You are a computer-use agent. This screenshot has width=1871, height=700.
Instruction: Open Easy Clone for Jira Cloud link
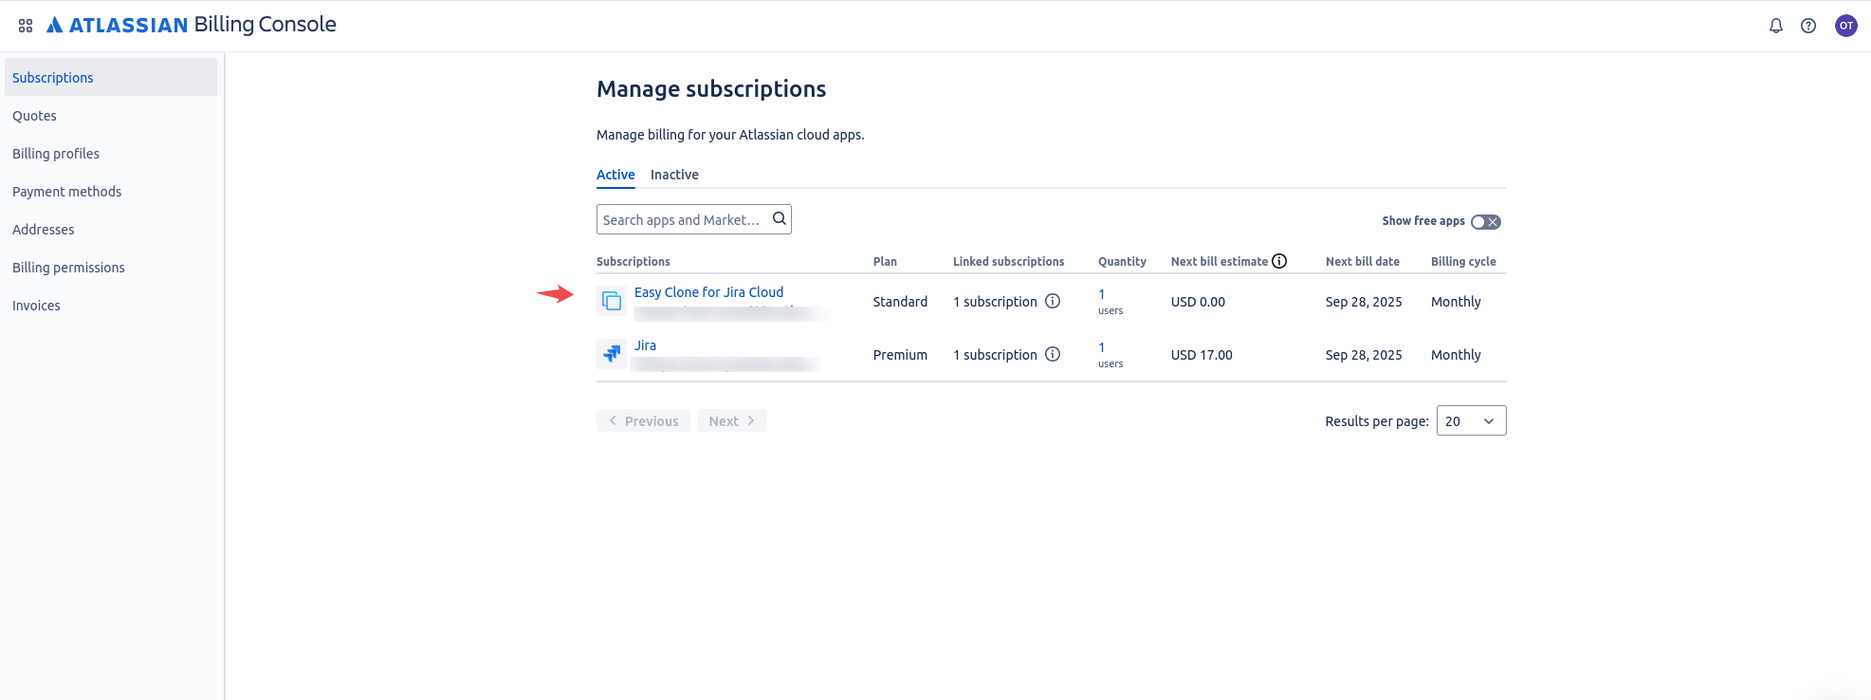click(x=708, y=292)
